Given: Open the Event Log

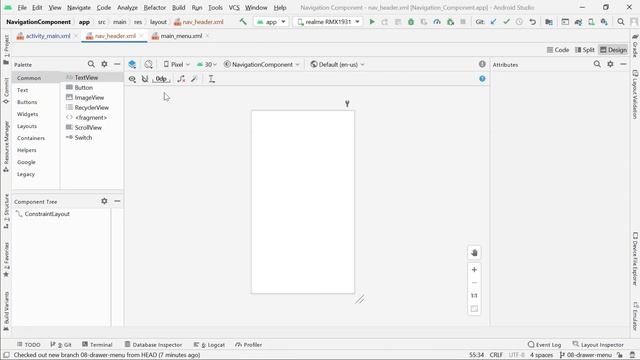Looking at the screenshot, I should click(544, 344).
